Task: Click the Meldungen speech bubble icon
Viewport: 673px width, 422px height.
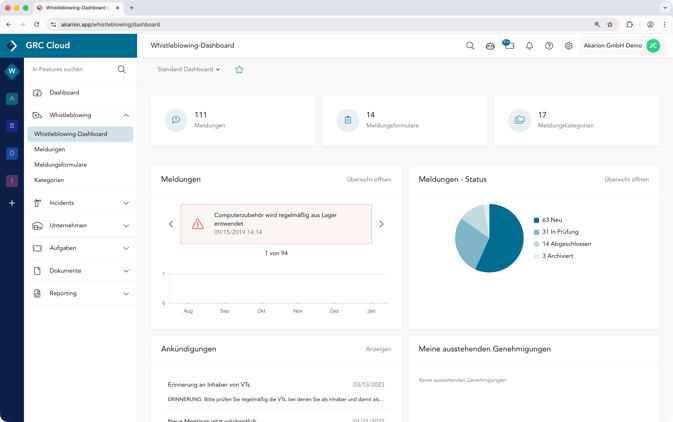Action: pos(176,120)
